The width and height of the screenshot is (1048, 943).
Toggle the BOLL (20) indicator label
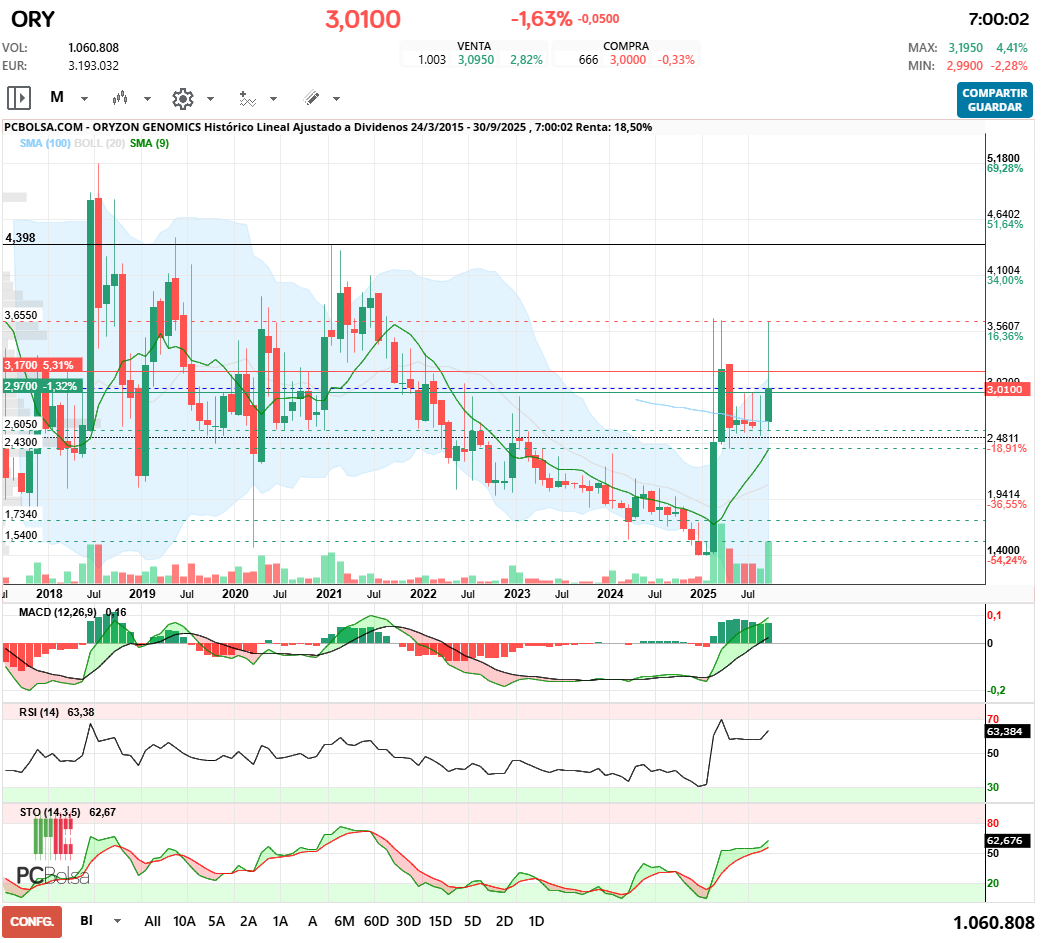coord(100,143)
